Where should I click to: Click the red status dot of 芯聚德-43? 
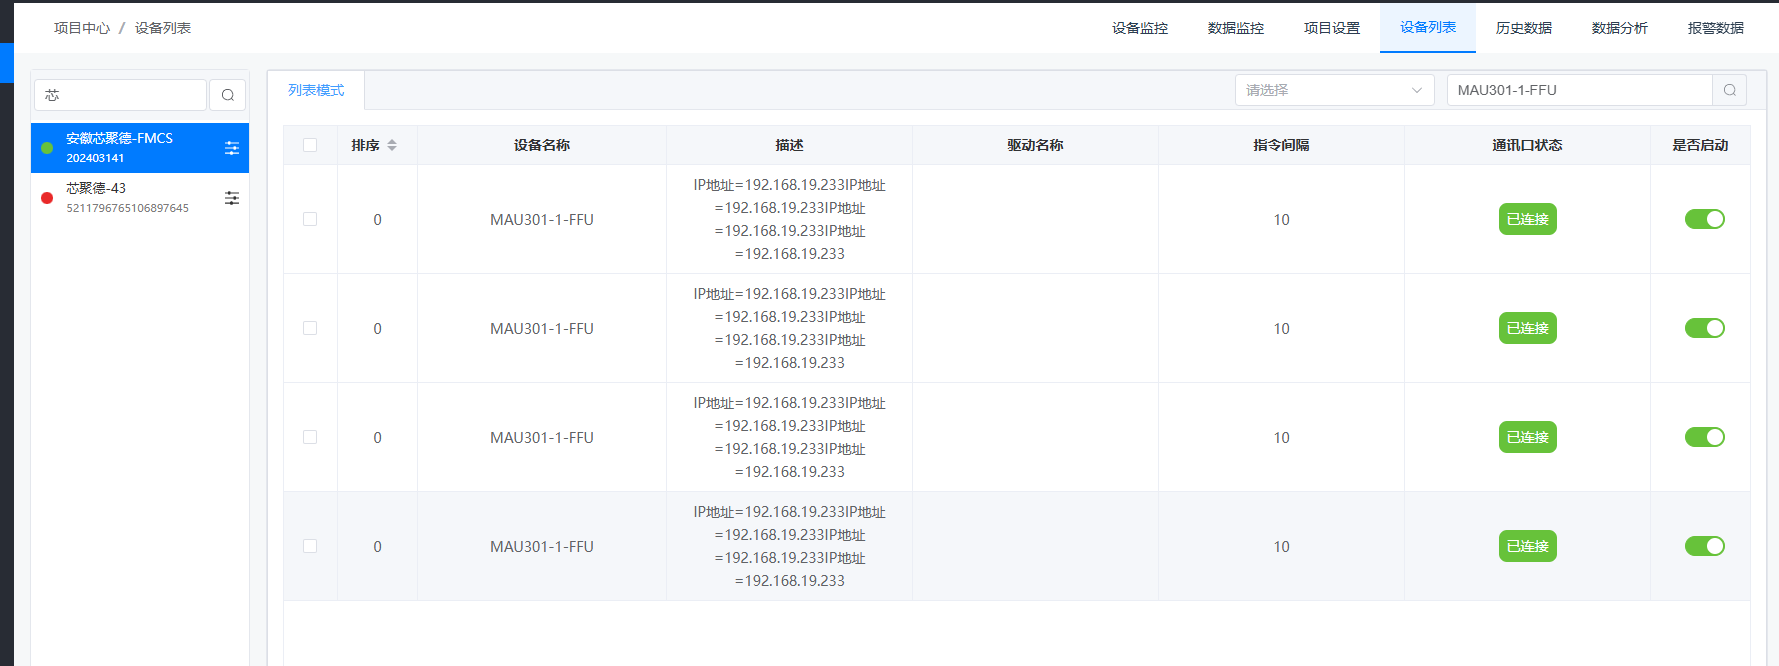pos(47,198)
